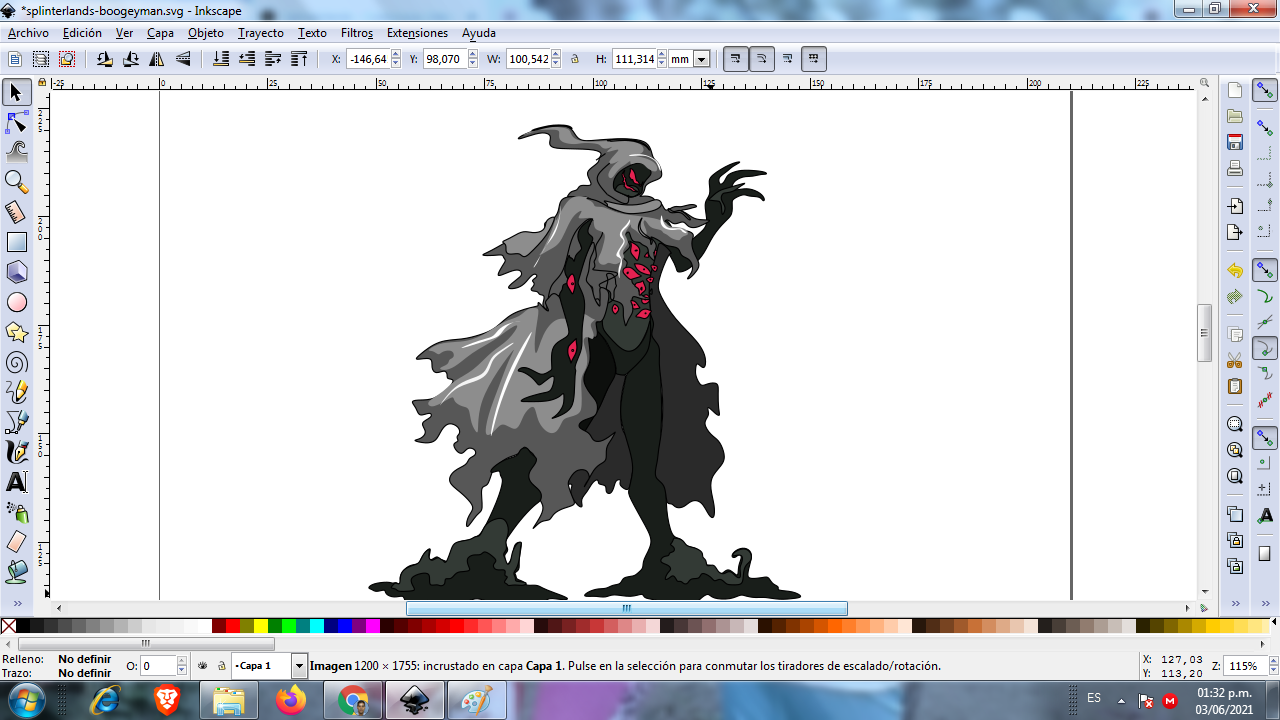1280x720 pixels.
Task: Select the Star polygon tool
Action: pos(16,332)
